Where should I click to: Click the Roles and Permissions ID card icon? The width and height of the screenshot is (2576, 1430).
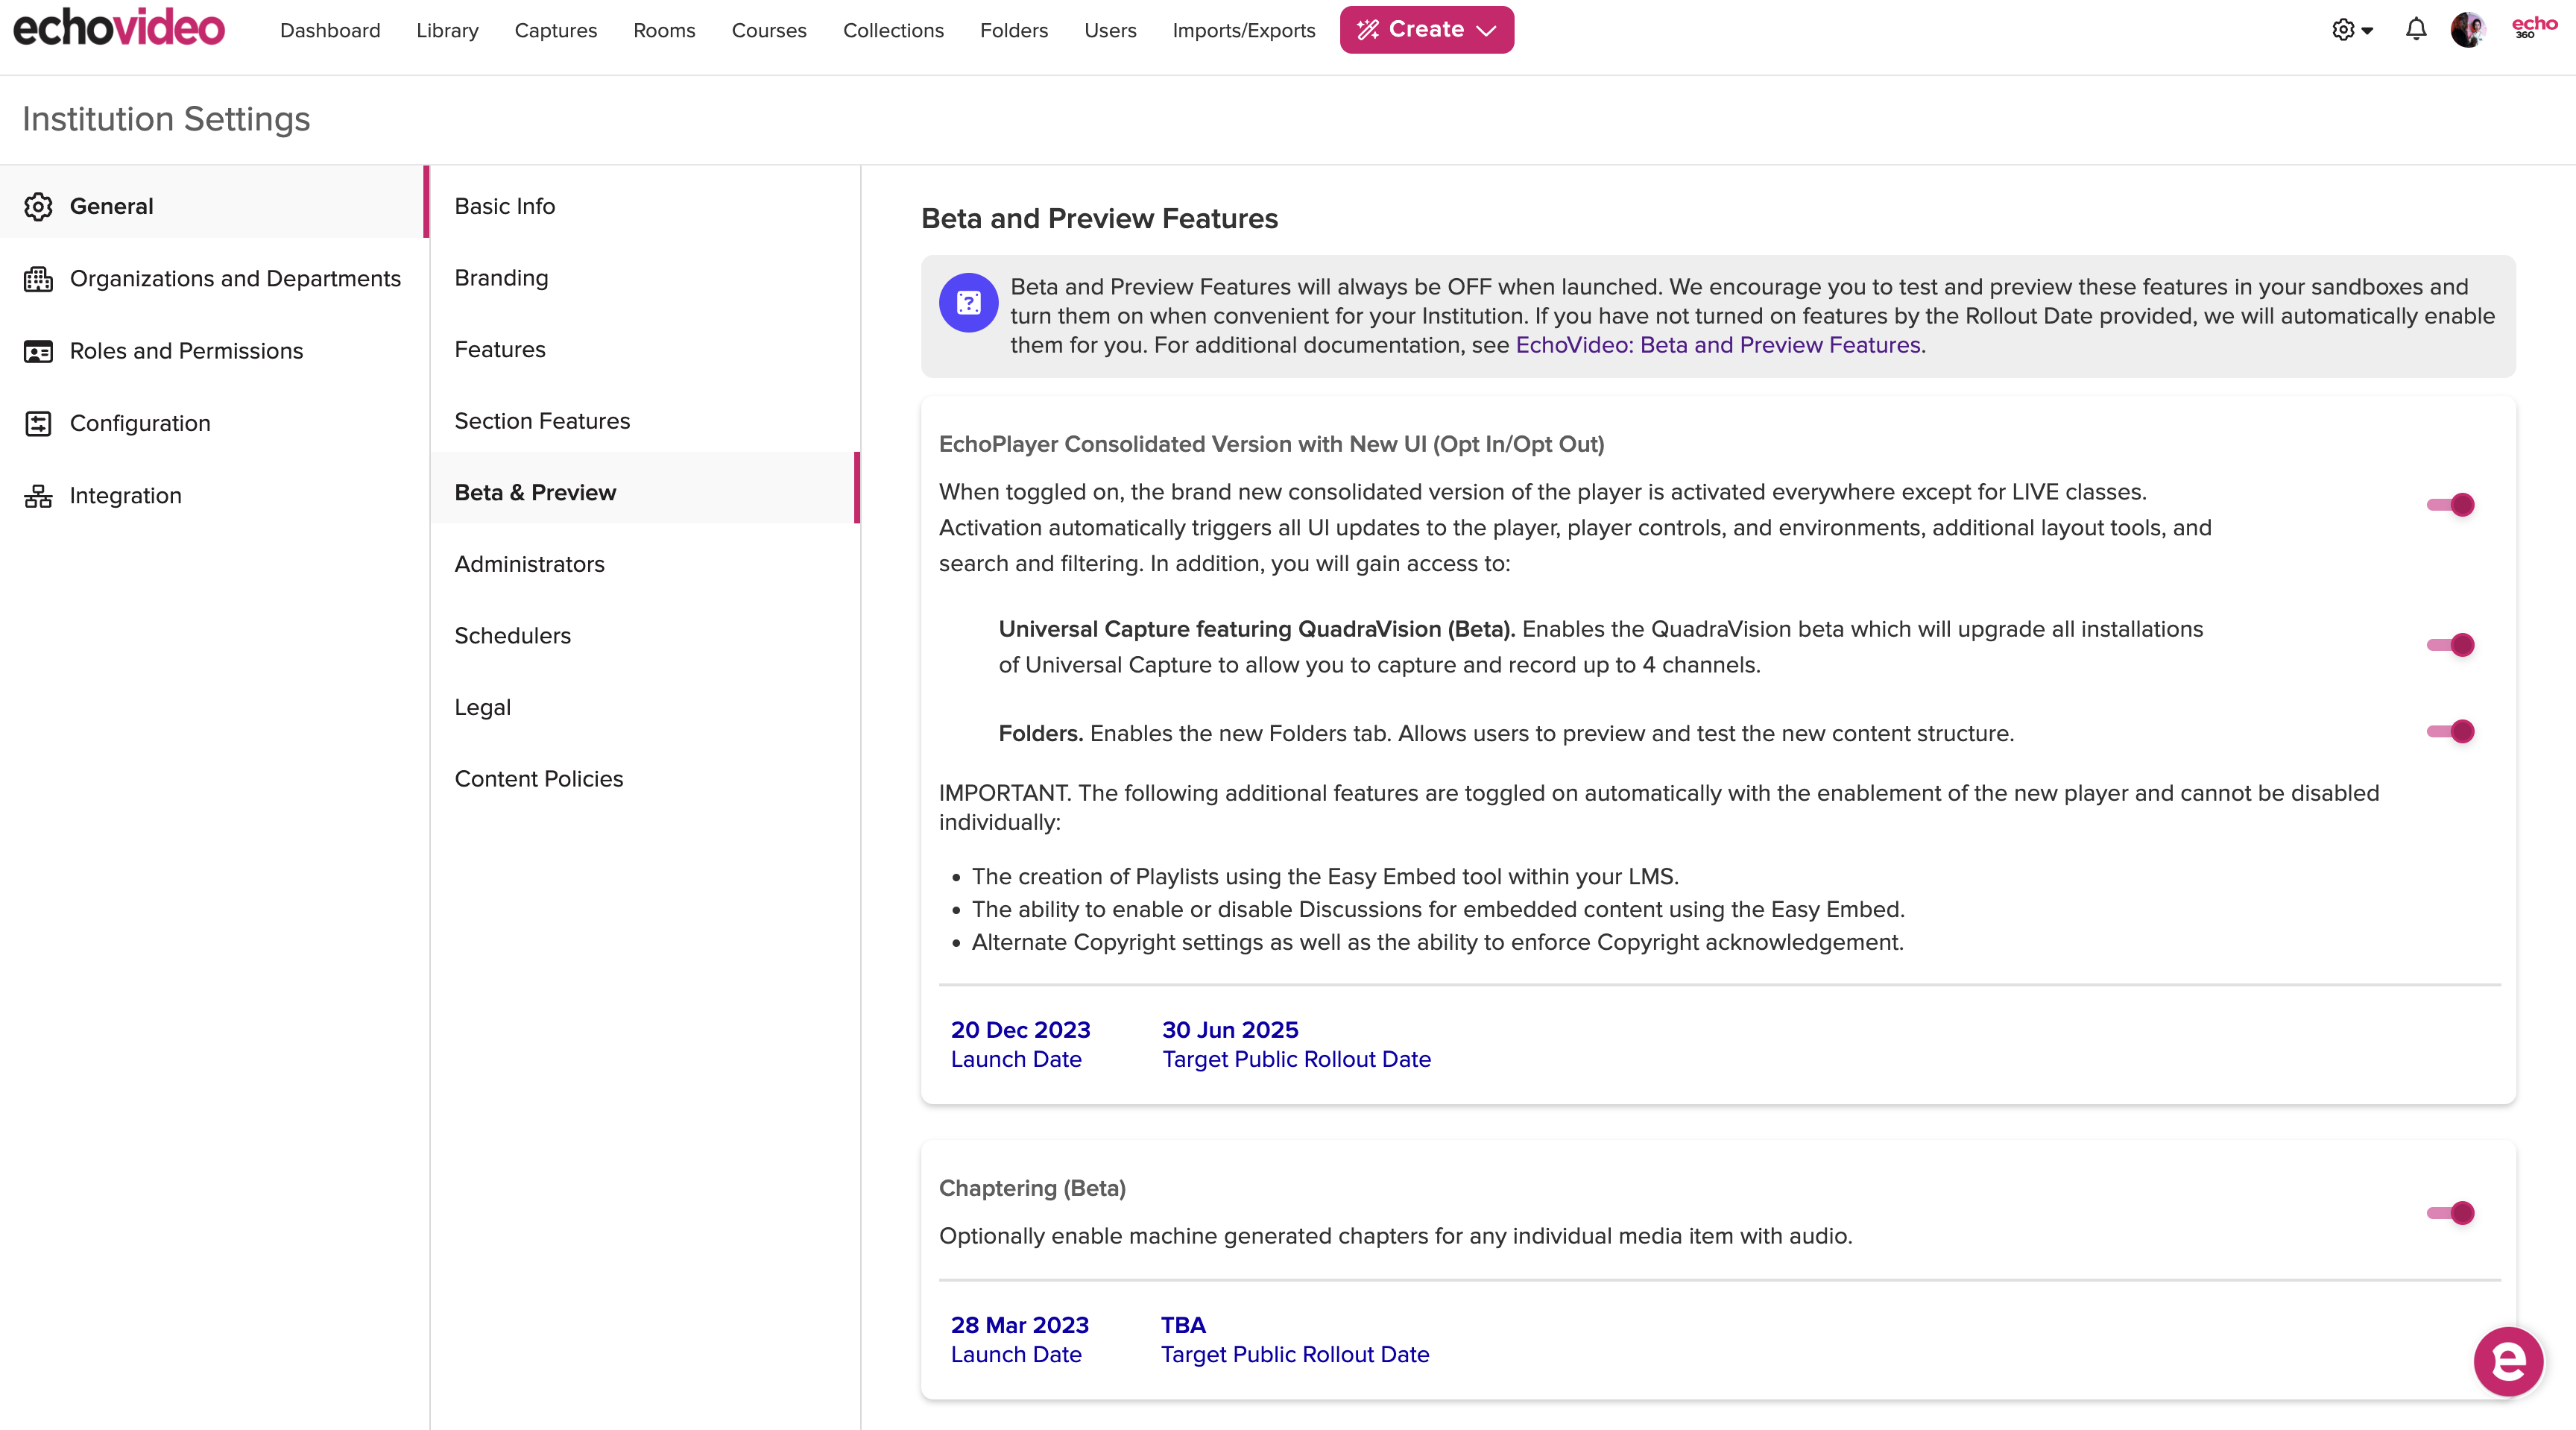coord(38,351)
